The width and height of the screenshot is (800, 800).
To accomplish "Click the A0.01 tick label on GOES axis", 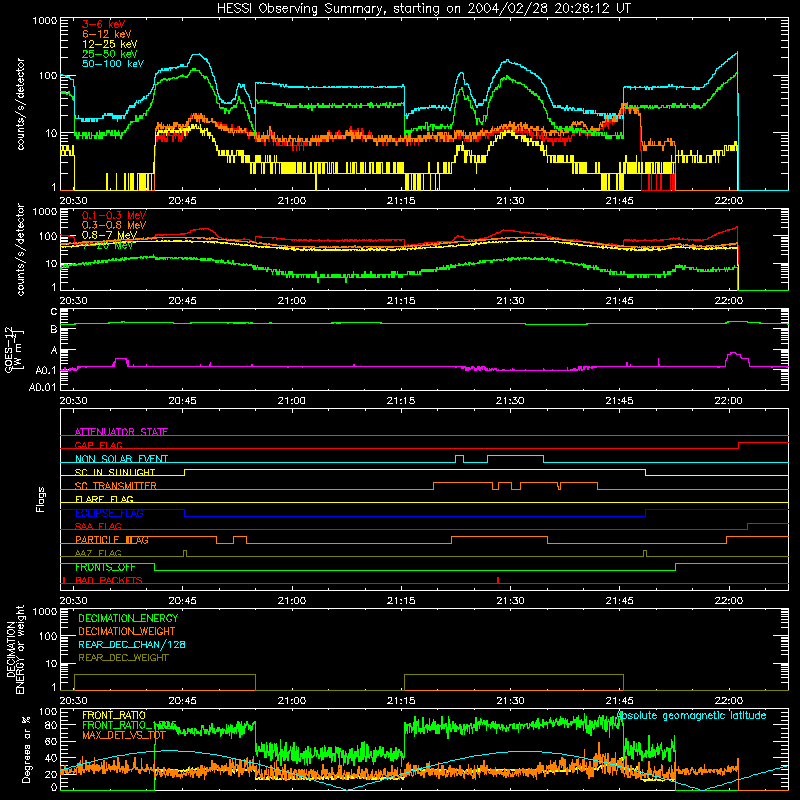I will click(42, 388).
